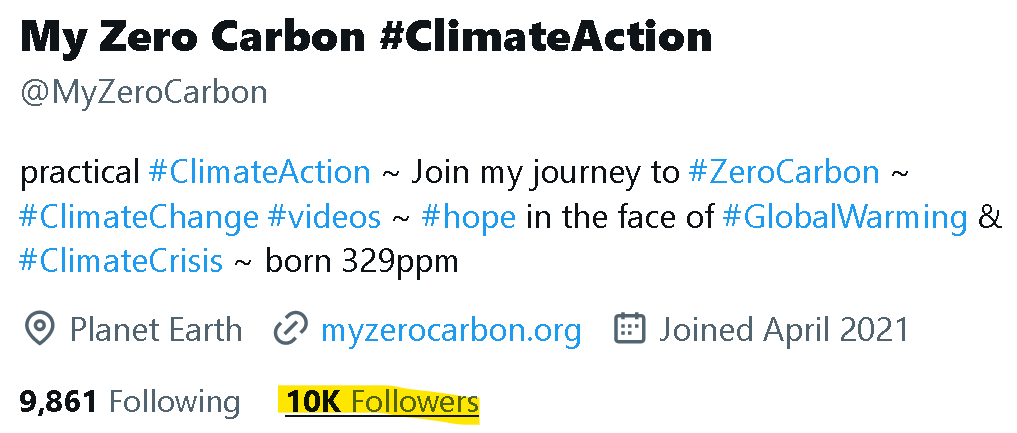Click the Planet Earth location text
Image resolution: width=1017 pixels, height=433 pixels.
coord(155,330)
